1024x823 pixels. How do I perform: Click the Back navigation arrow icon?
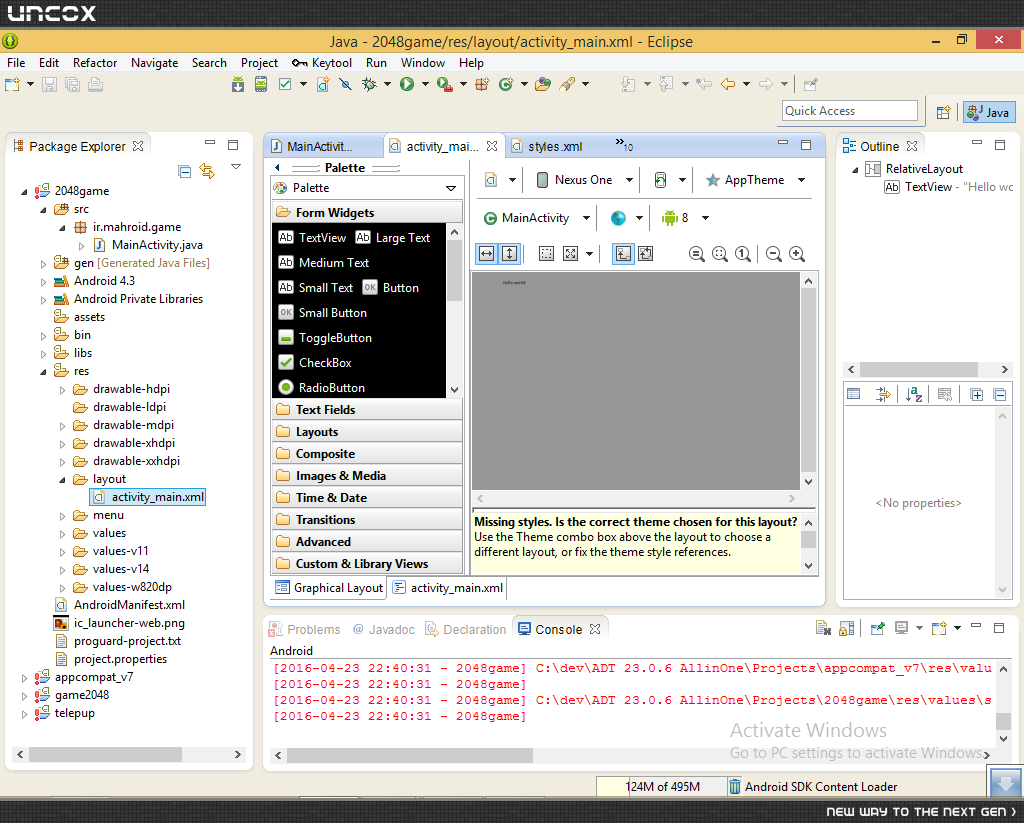(728, 84)
